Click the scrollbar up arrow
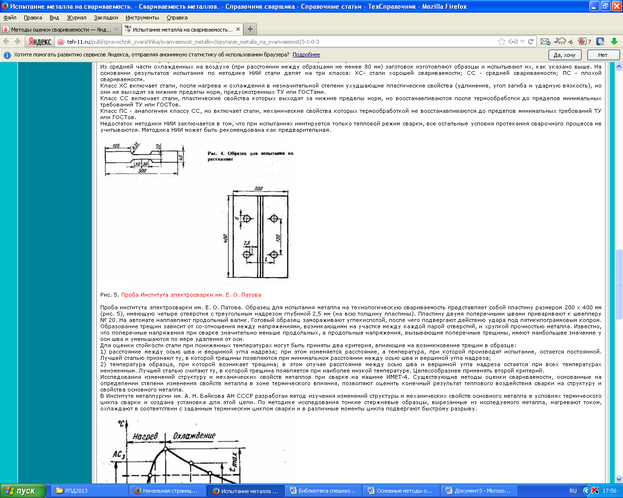Screen dimensions: 623x498 point(619,67)
